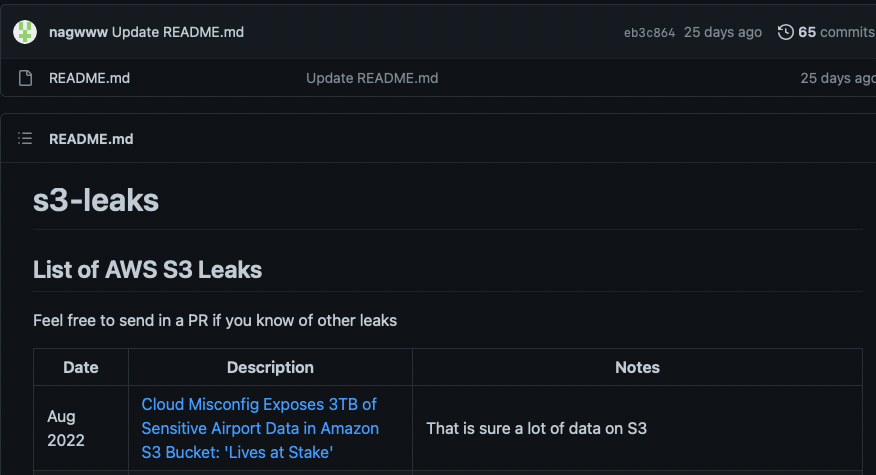View the 65 commits history
Screen dimensions: 876x475
[836, 32]
